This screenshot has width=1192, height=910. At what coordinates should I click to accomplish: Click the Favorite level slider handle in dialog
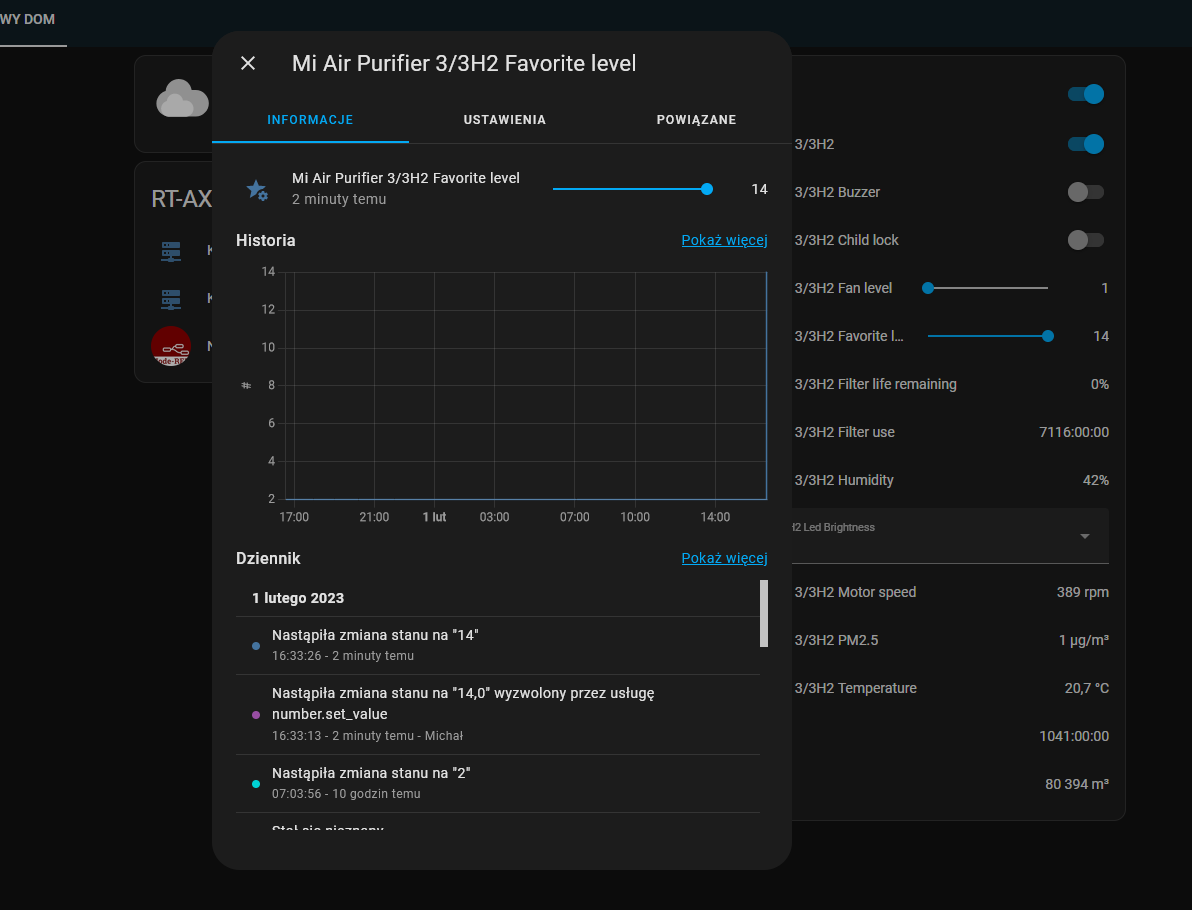(707, 189)
